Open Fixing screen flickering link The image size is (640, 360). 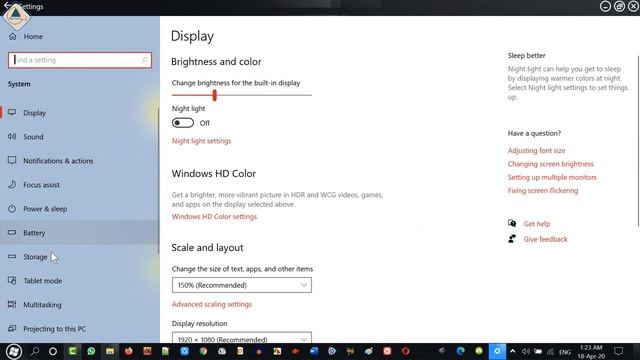(543, 191)
